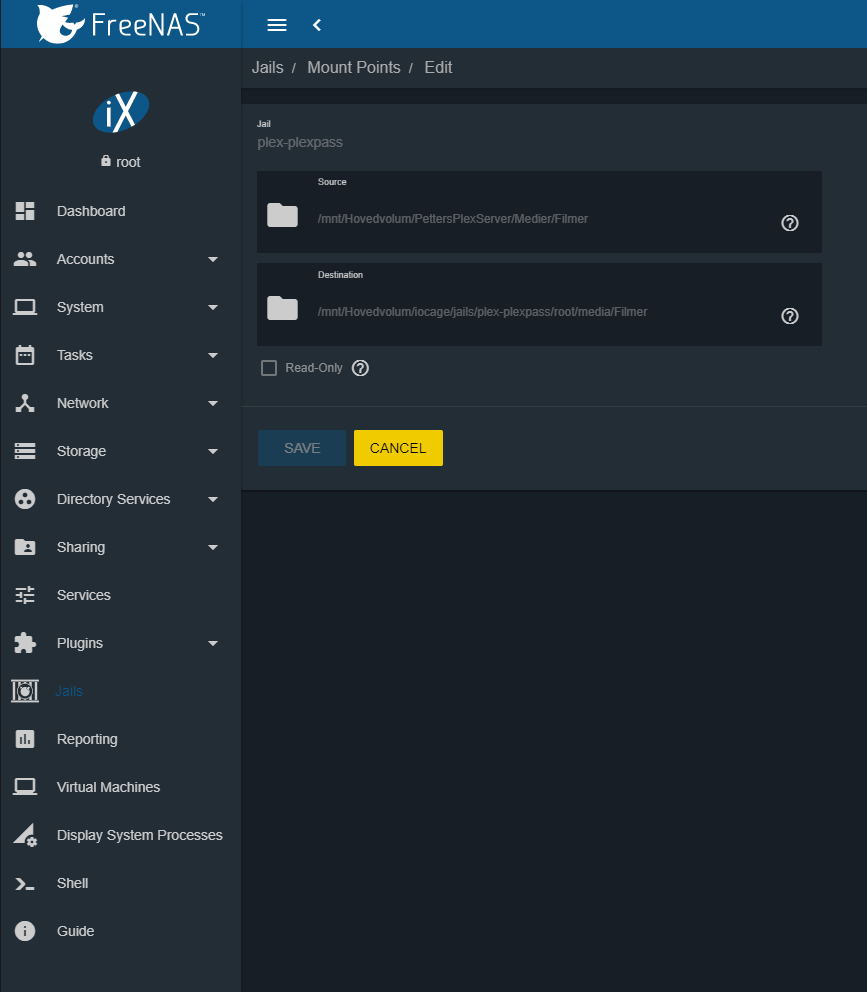Click the root username text
This screenshot has width=867, height=992.
point(128,162)
